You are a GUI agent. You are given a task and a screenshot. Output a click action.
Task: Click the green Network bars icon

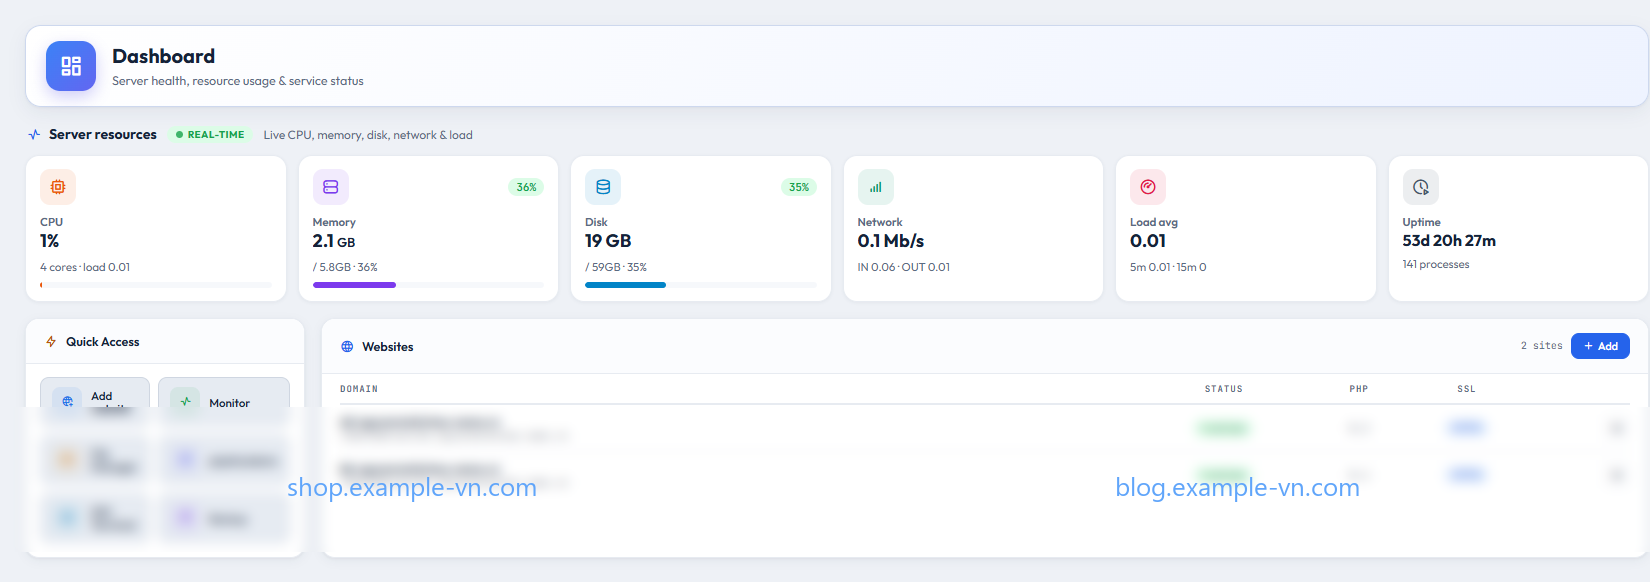[876, 187]
